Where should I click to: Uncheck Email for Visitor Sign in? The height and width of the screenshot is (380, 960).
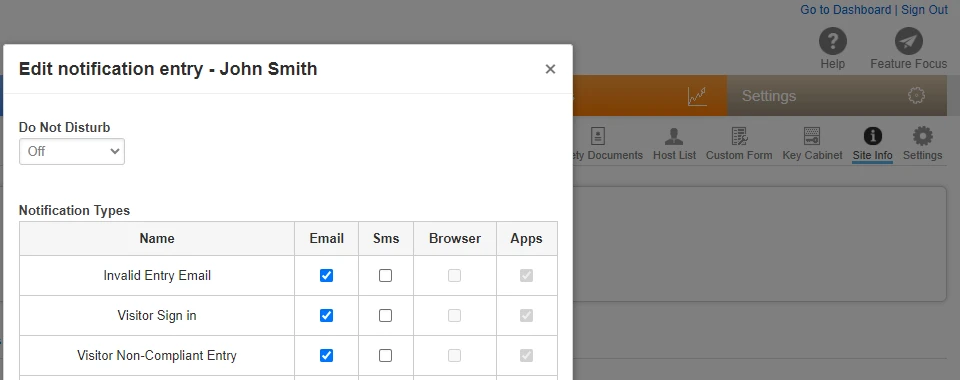point(326,316)
